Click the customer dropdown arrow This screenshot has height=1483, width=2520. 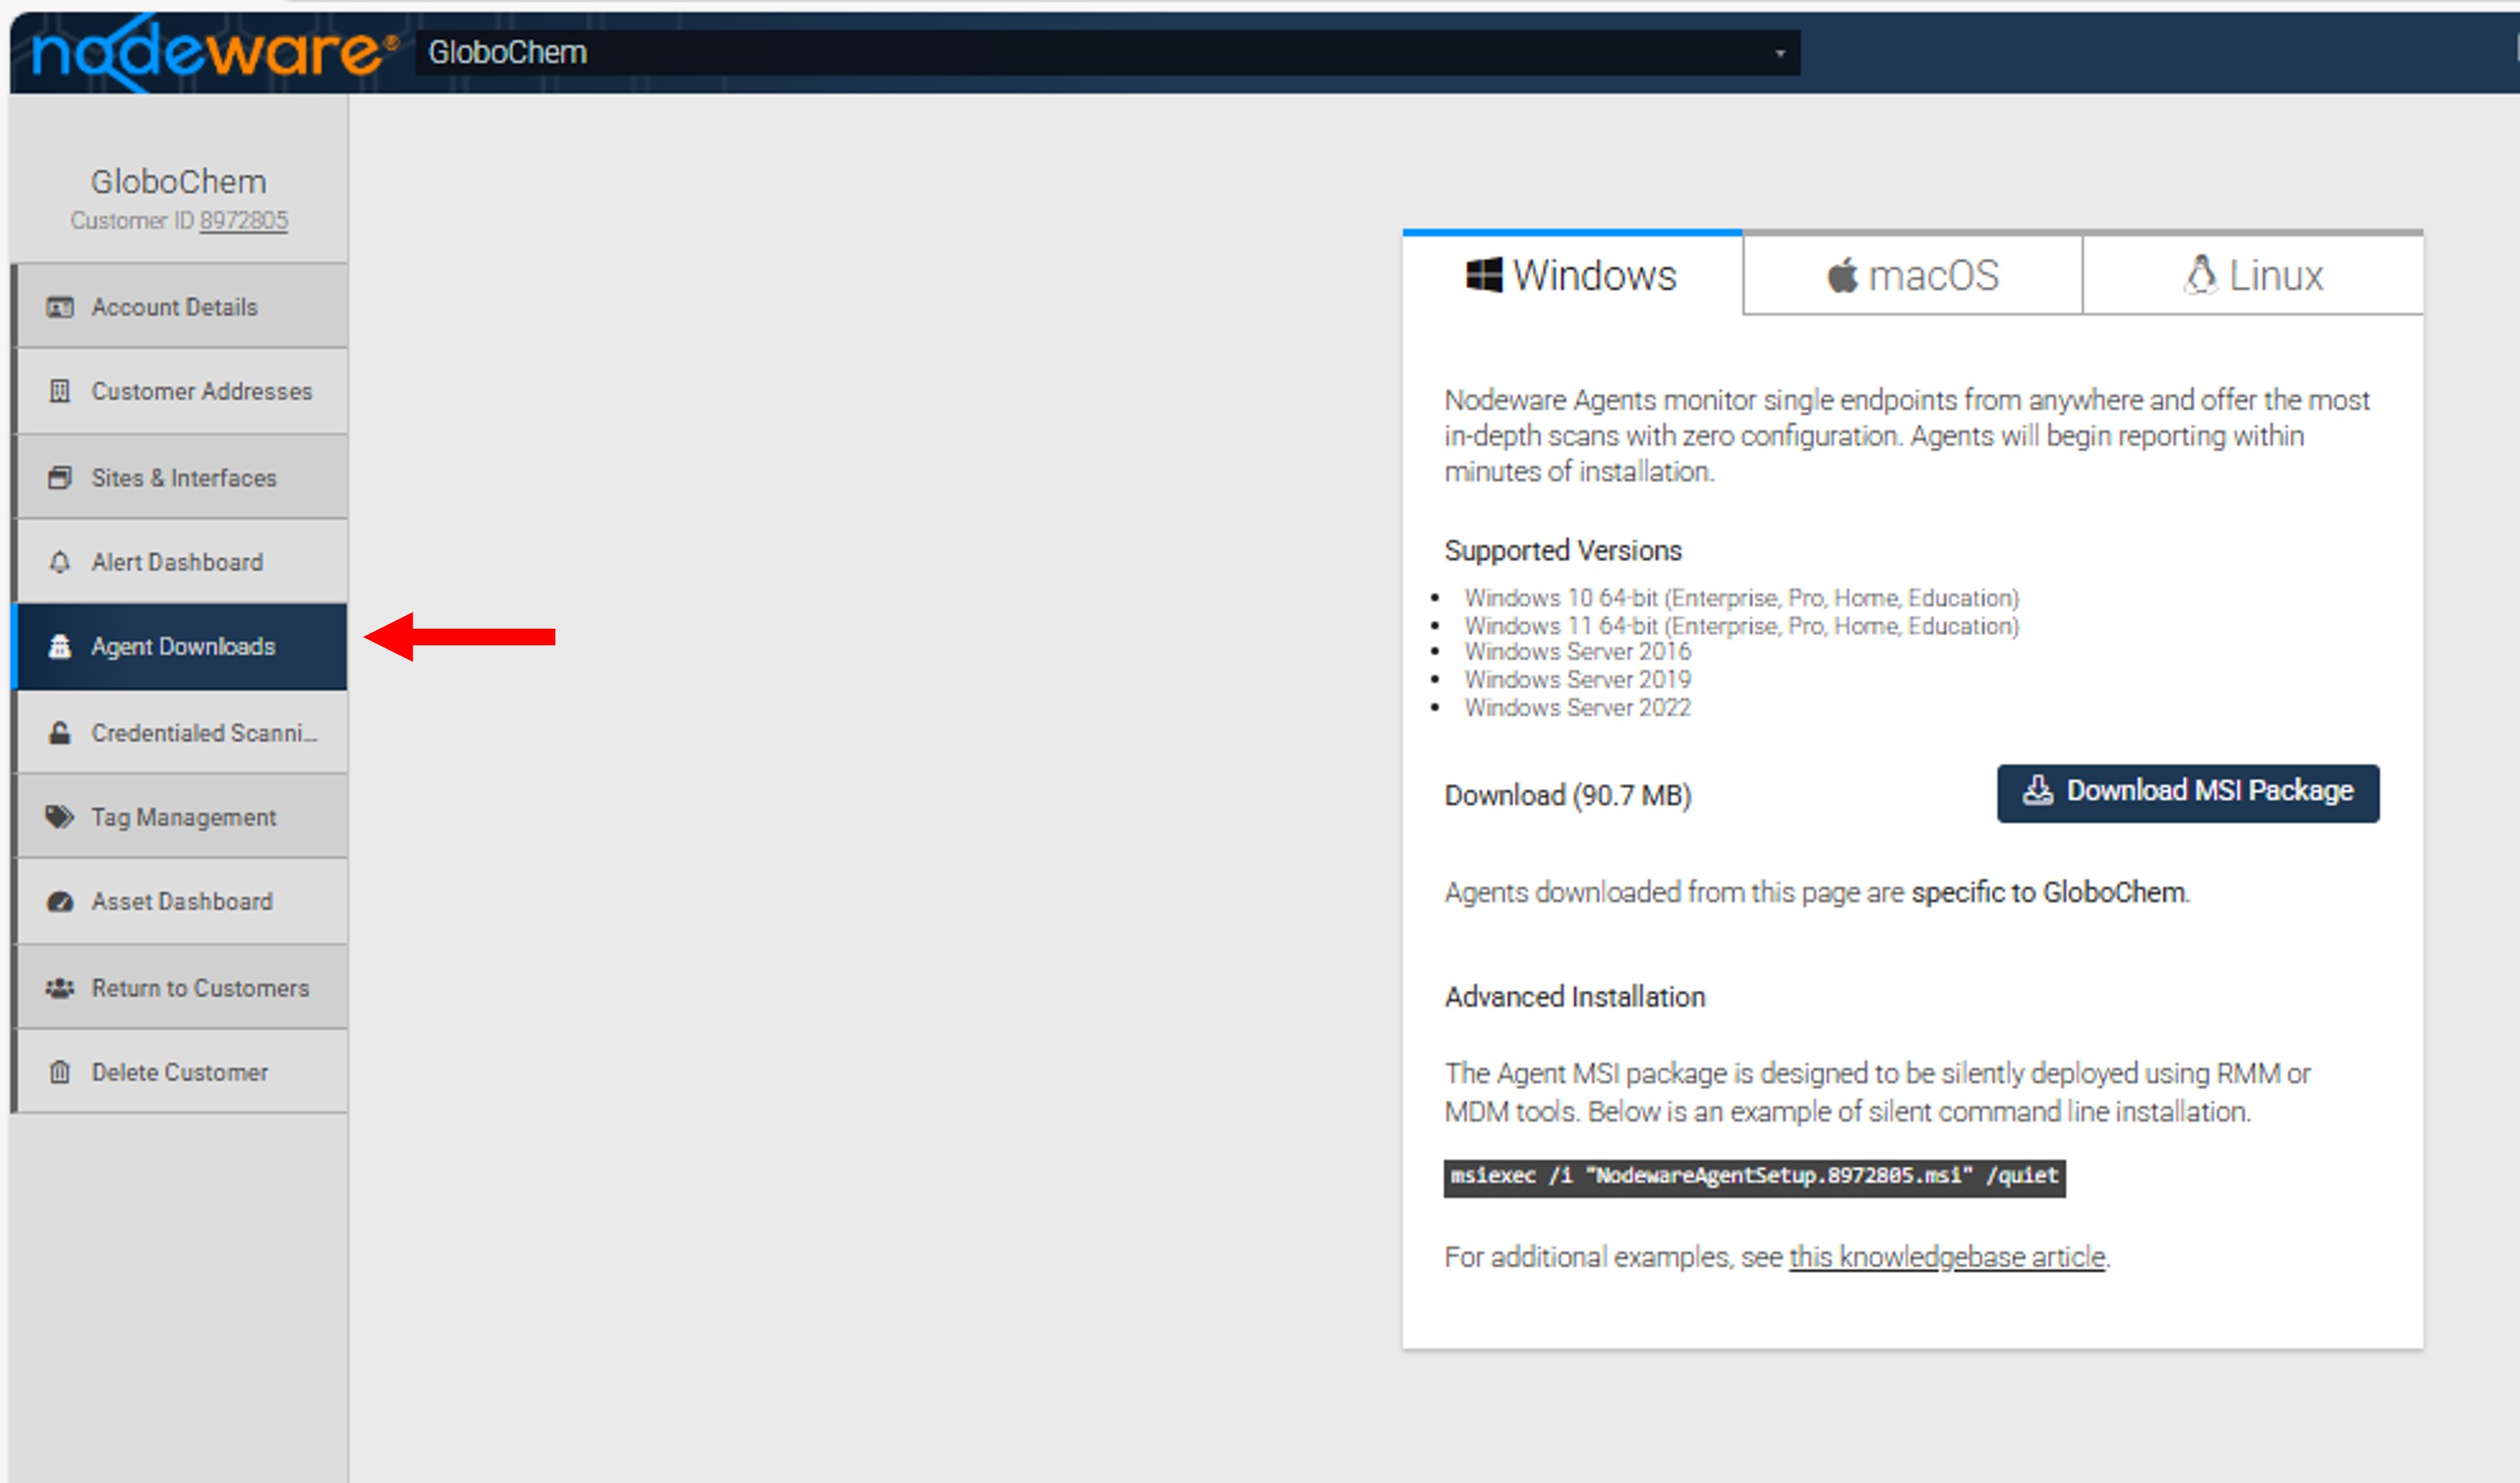[1780, 54]
